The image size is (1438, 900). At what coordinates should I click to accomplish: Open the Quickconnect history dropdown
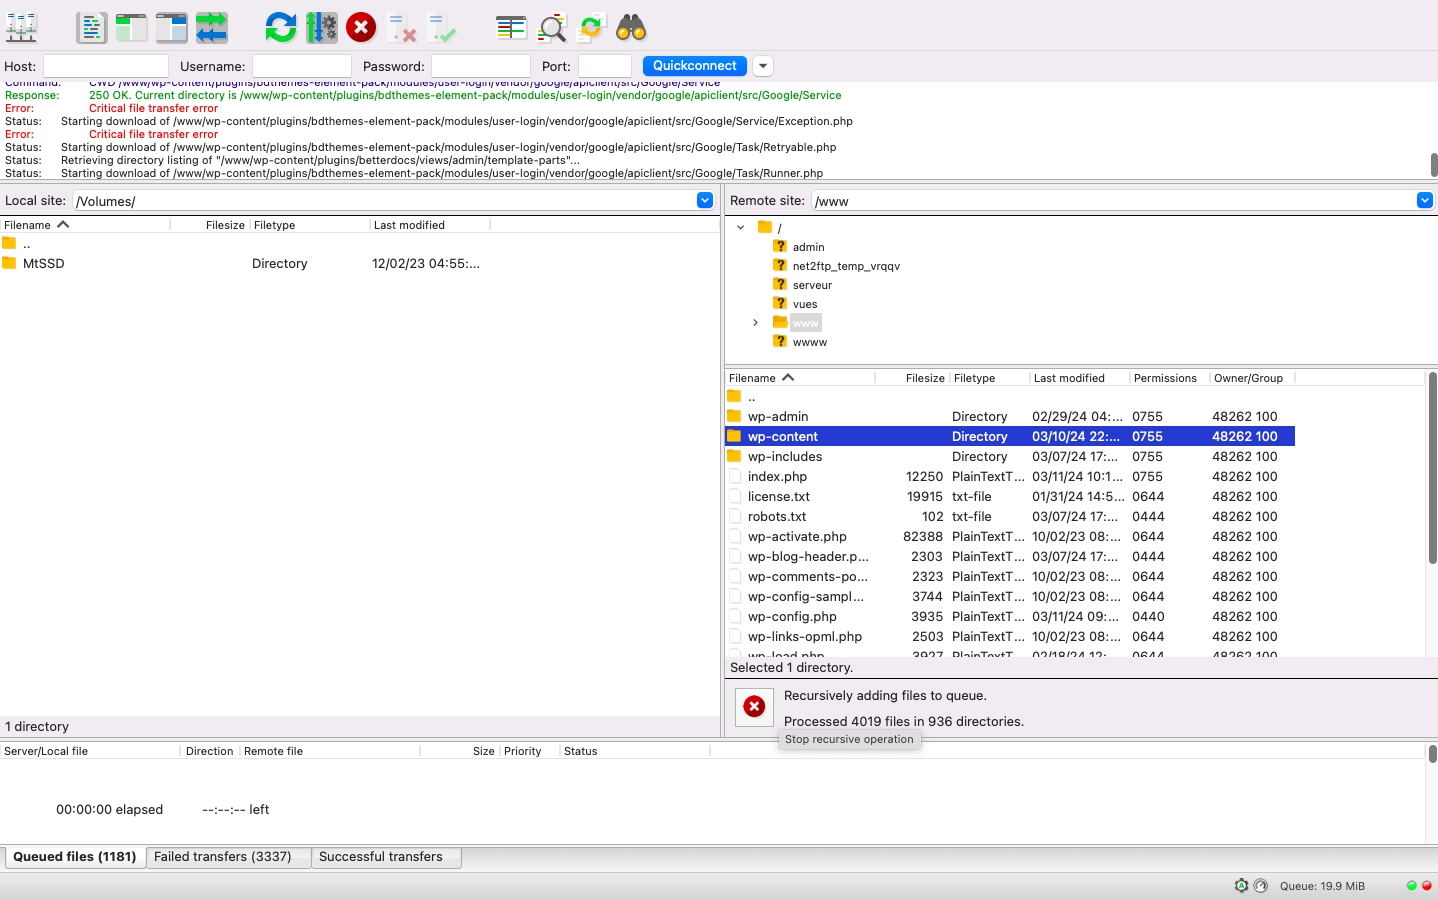click(763, 66)
